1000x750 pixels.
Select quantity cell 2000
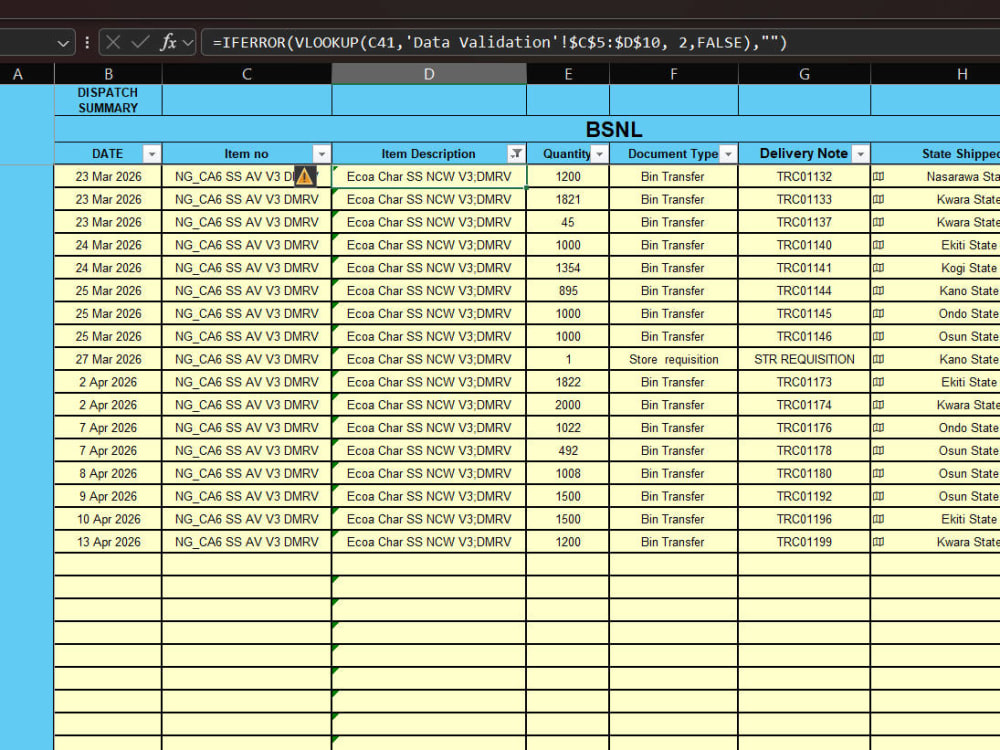tap(568, 405)
